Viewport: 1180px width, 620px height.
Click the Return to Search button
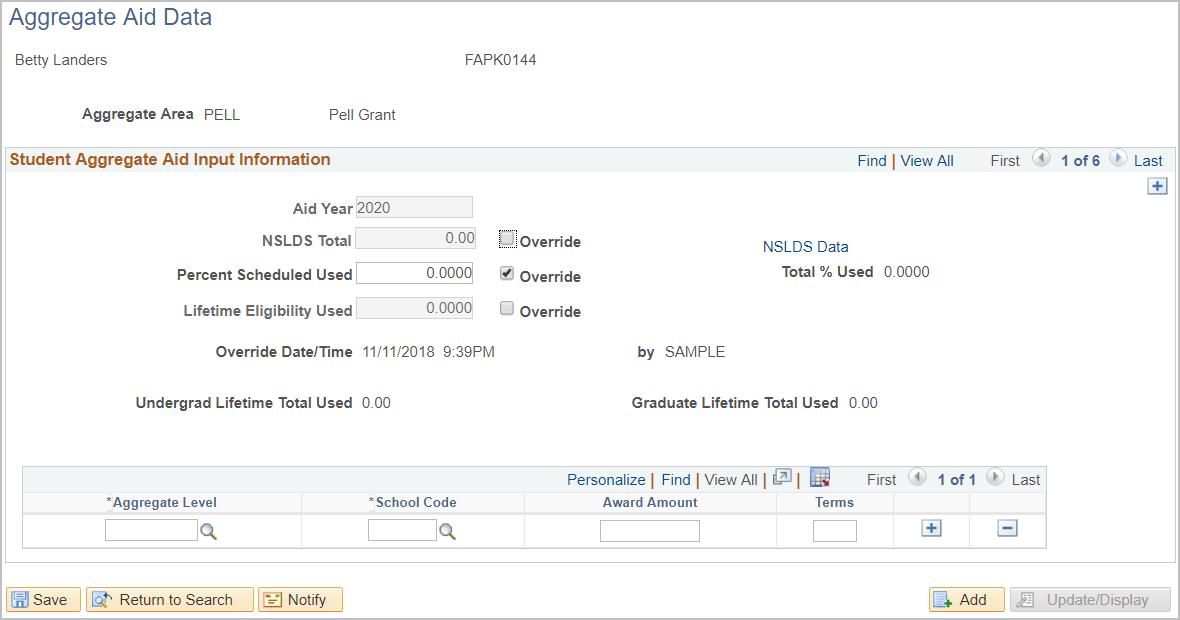click(x=169, y=600)
